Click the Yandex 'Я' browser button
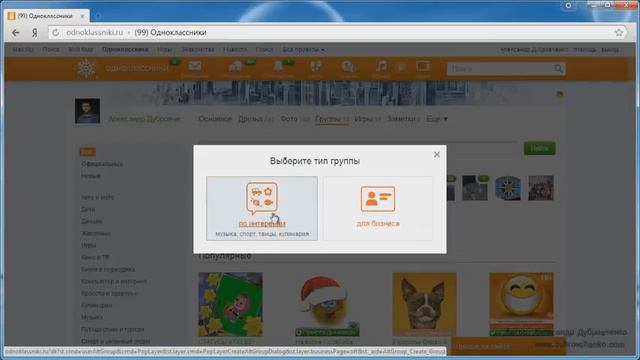 pyautogui.click(x=35, y=33)
